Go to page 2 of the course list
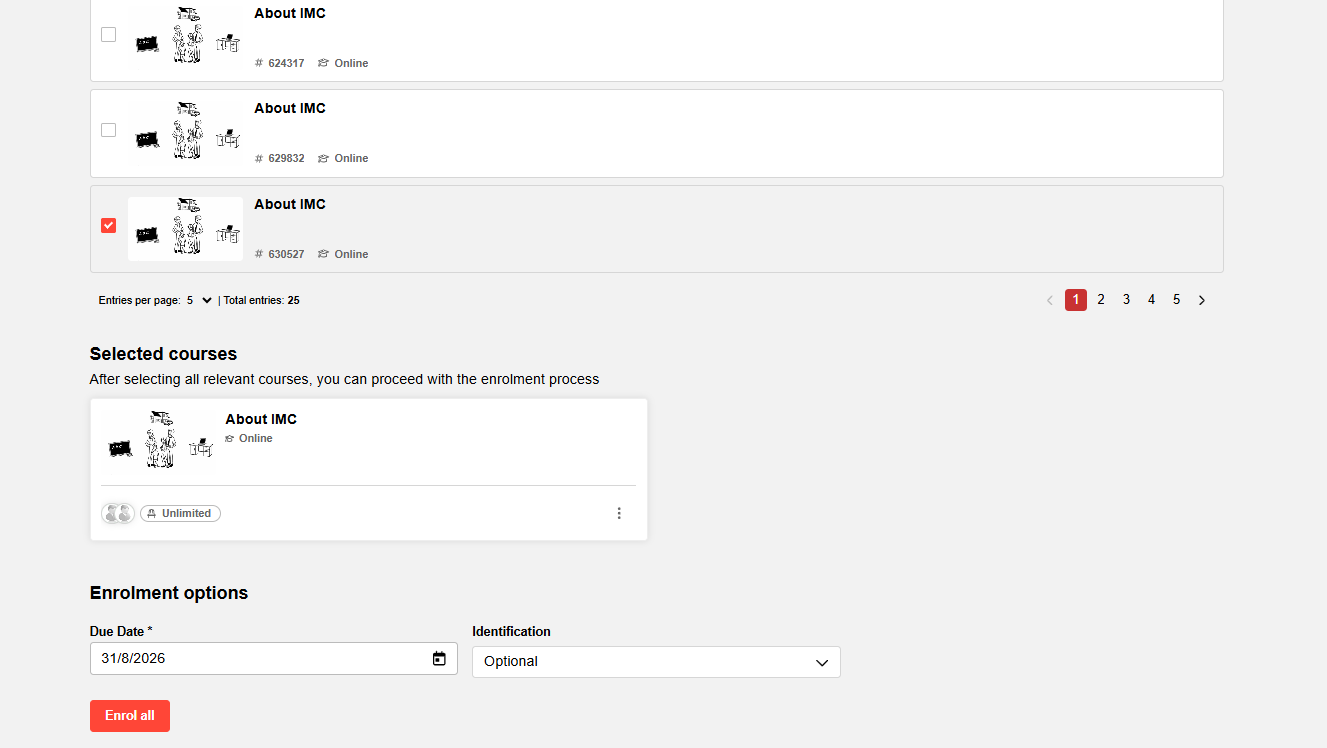This screenshot has width=1327, height=748. pyautogui.click(x=1101, y=300)
